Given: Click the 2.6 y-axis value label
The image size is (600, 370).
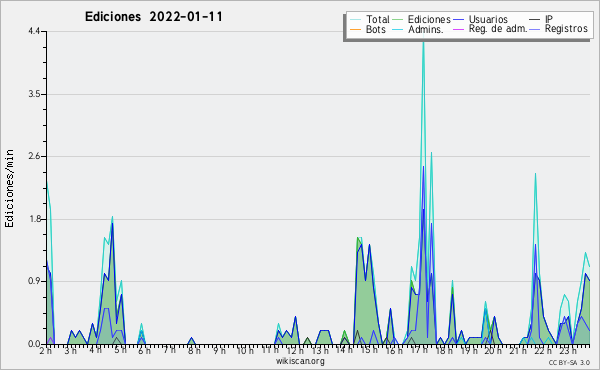Looking at the screenshot, I should [x=34, y=156].
